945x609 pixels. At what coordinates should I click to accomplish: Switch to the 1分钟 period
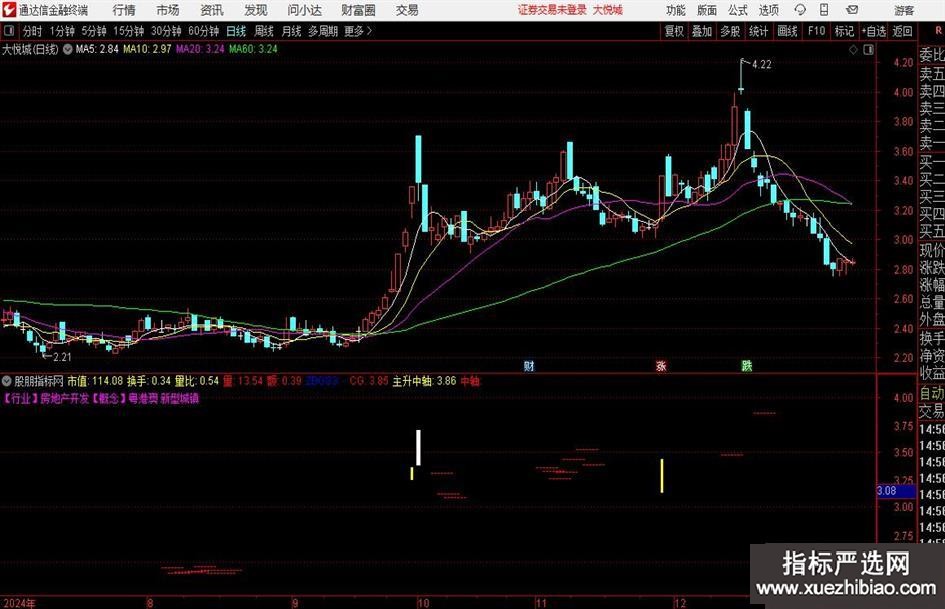[62, 31]
